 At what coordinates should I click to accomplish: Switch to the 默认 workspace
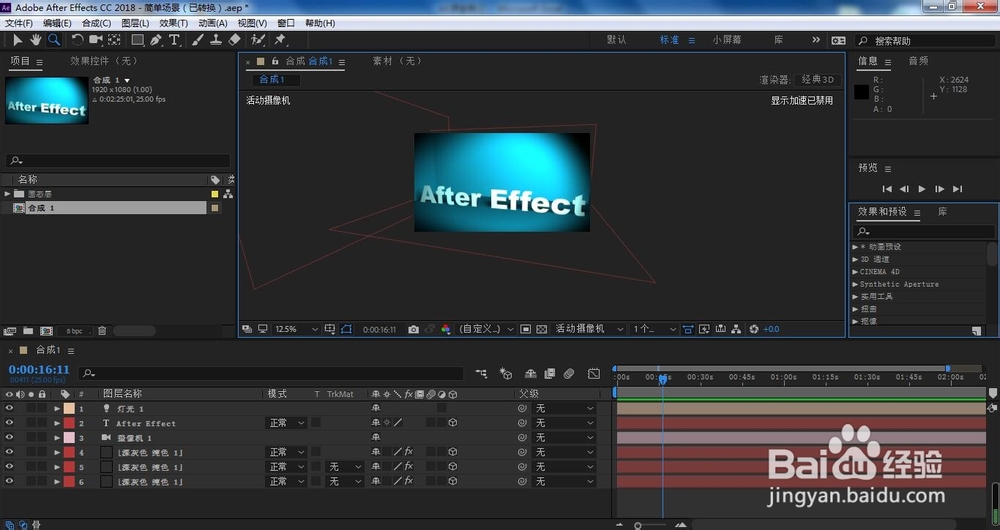click(x=616, y=40)
